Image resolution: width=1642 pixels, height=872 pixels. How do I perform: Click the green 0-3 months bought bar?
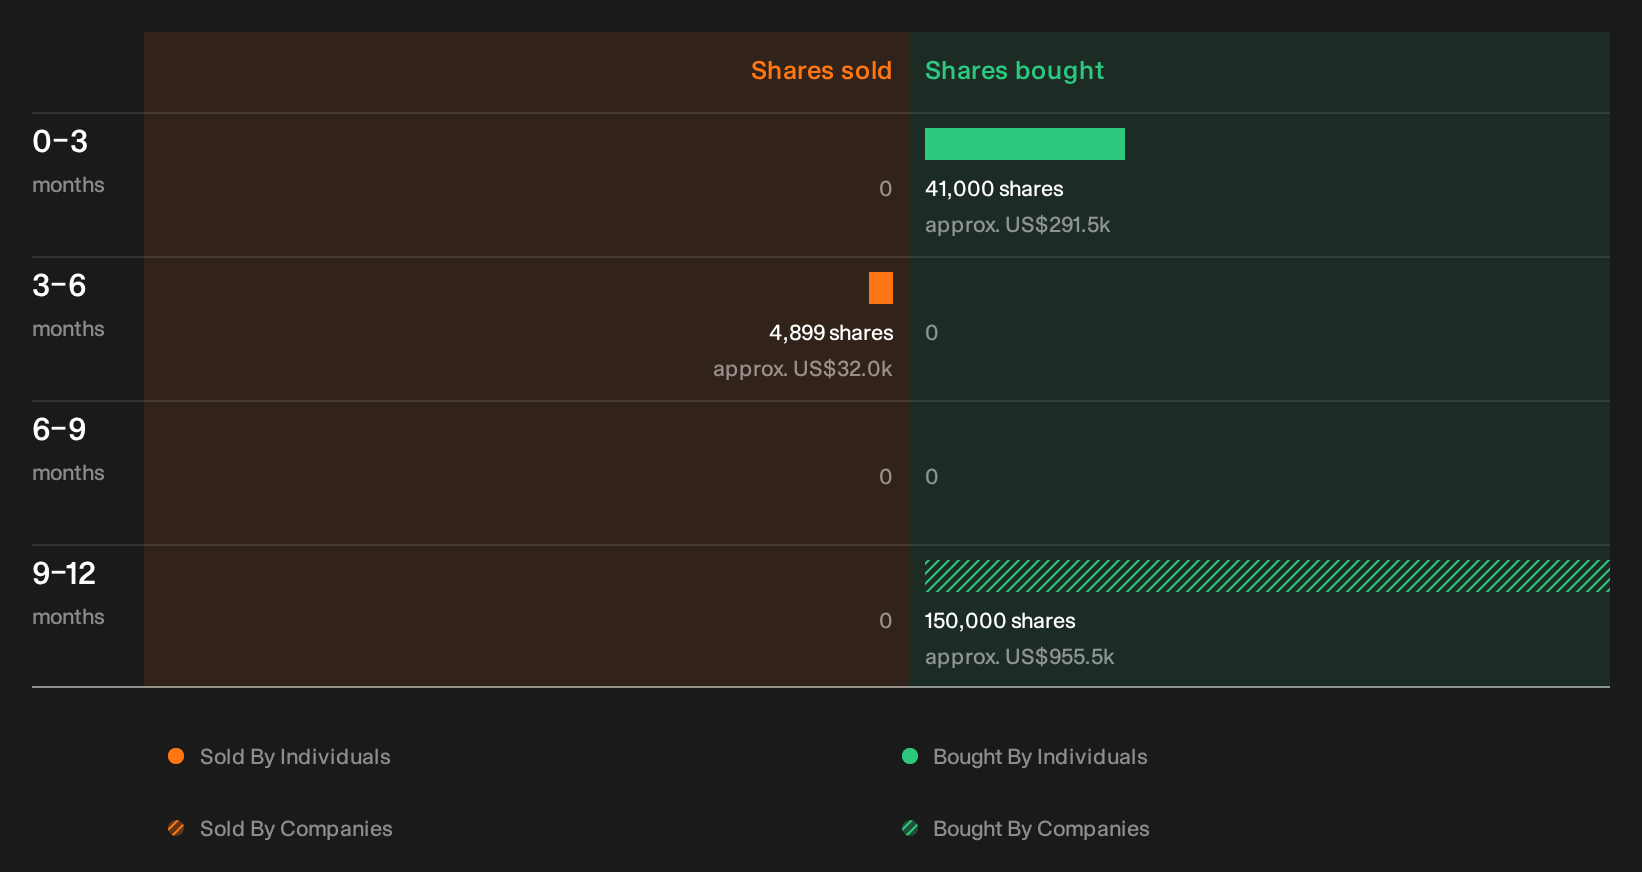click(x=1025, y=144)
